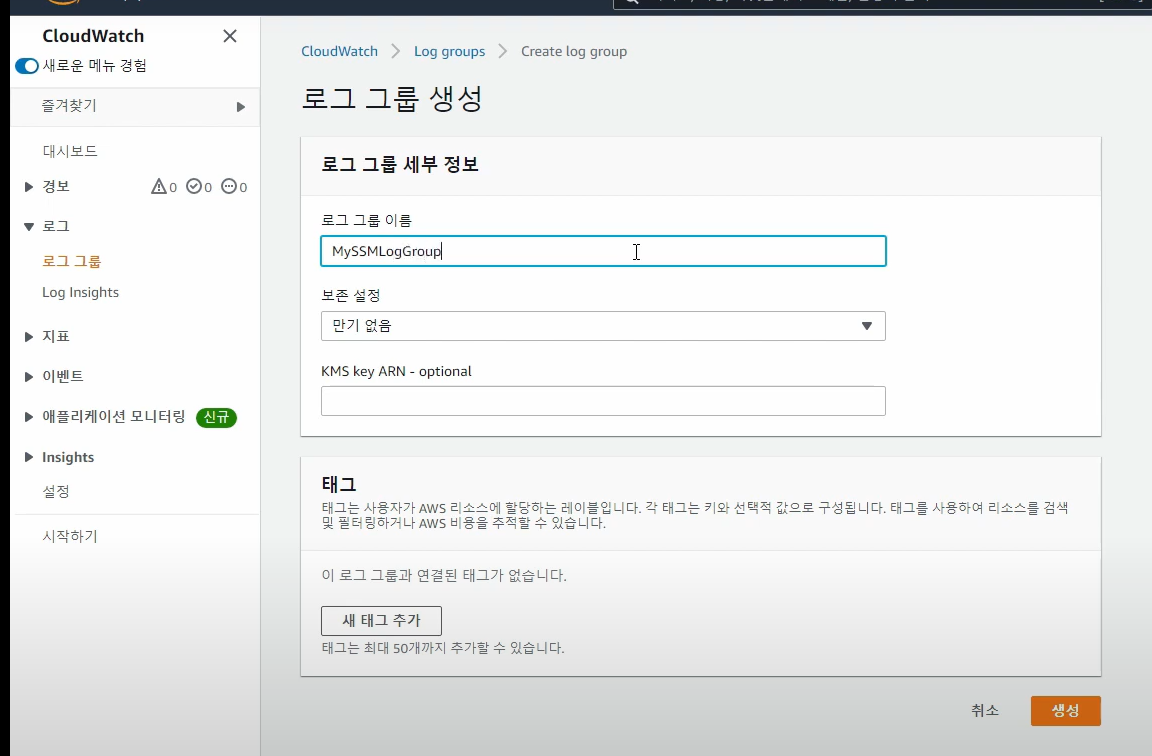
Task: Click the 로그 그룹 이름 input field
Action: (x=603, y=251)
